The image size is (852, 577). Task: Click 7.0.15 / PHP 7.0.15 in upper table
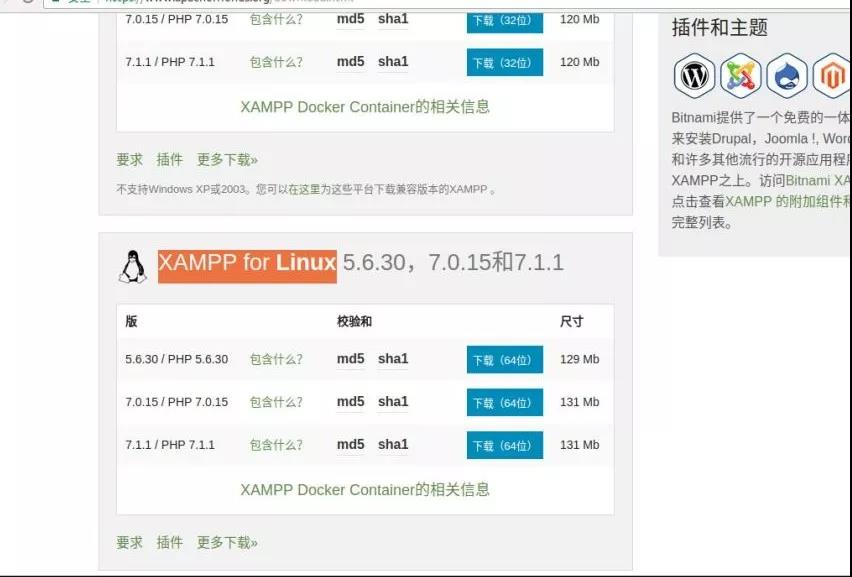[177, 20]
